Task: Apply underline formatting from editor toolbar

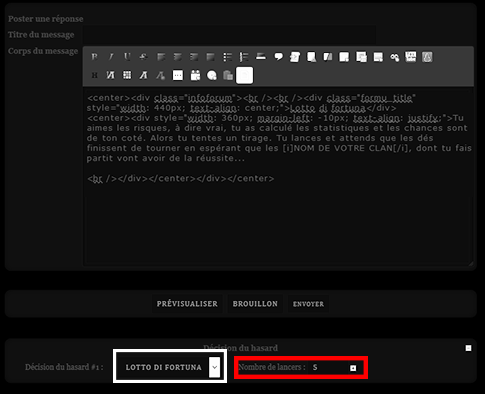Action: pos(127,57)
